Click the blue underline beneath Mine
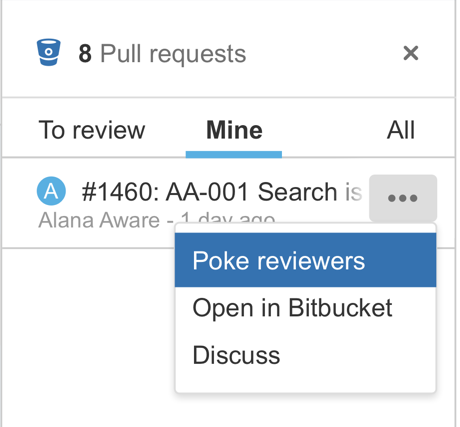460x427 pixels. (234, 154)
